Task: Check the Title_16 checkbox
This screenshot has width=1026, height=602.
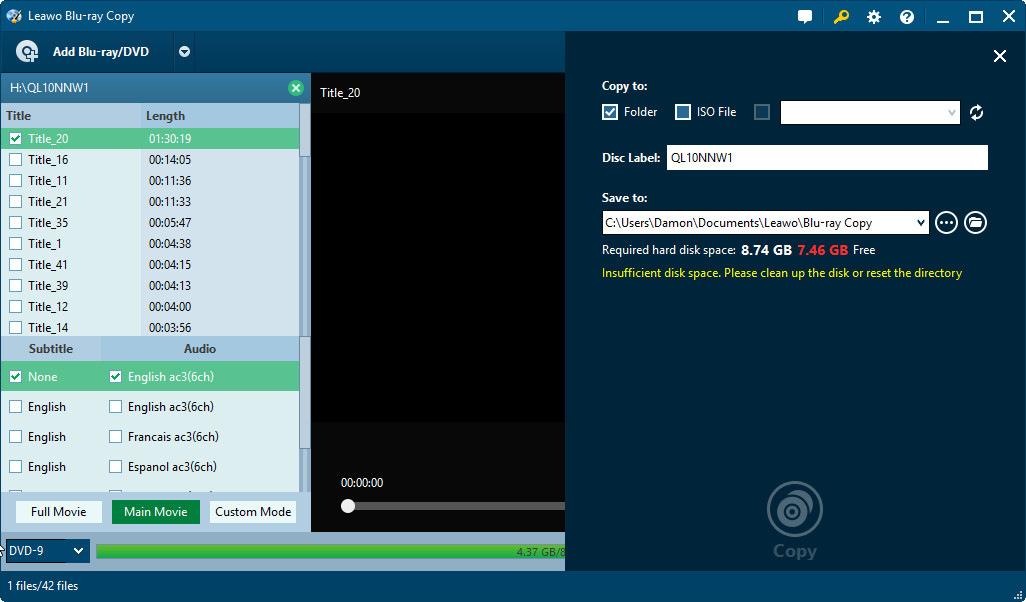Action: point(15,160)
